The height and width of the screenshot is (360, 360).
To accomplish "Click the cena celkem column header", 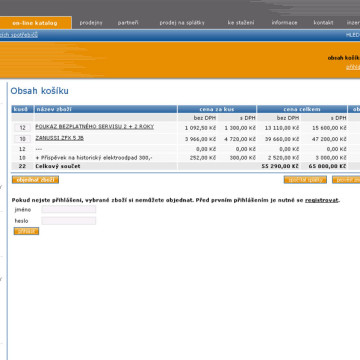I will coord(302,109).
